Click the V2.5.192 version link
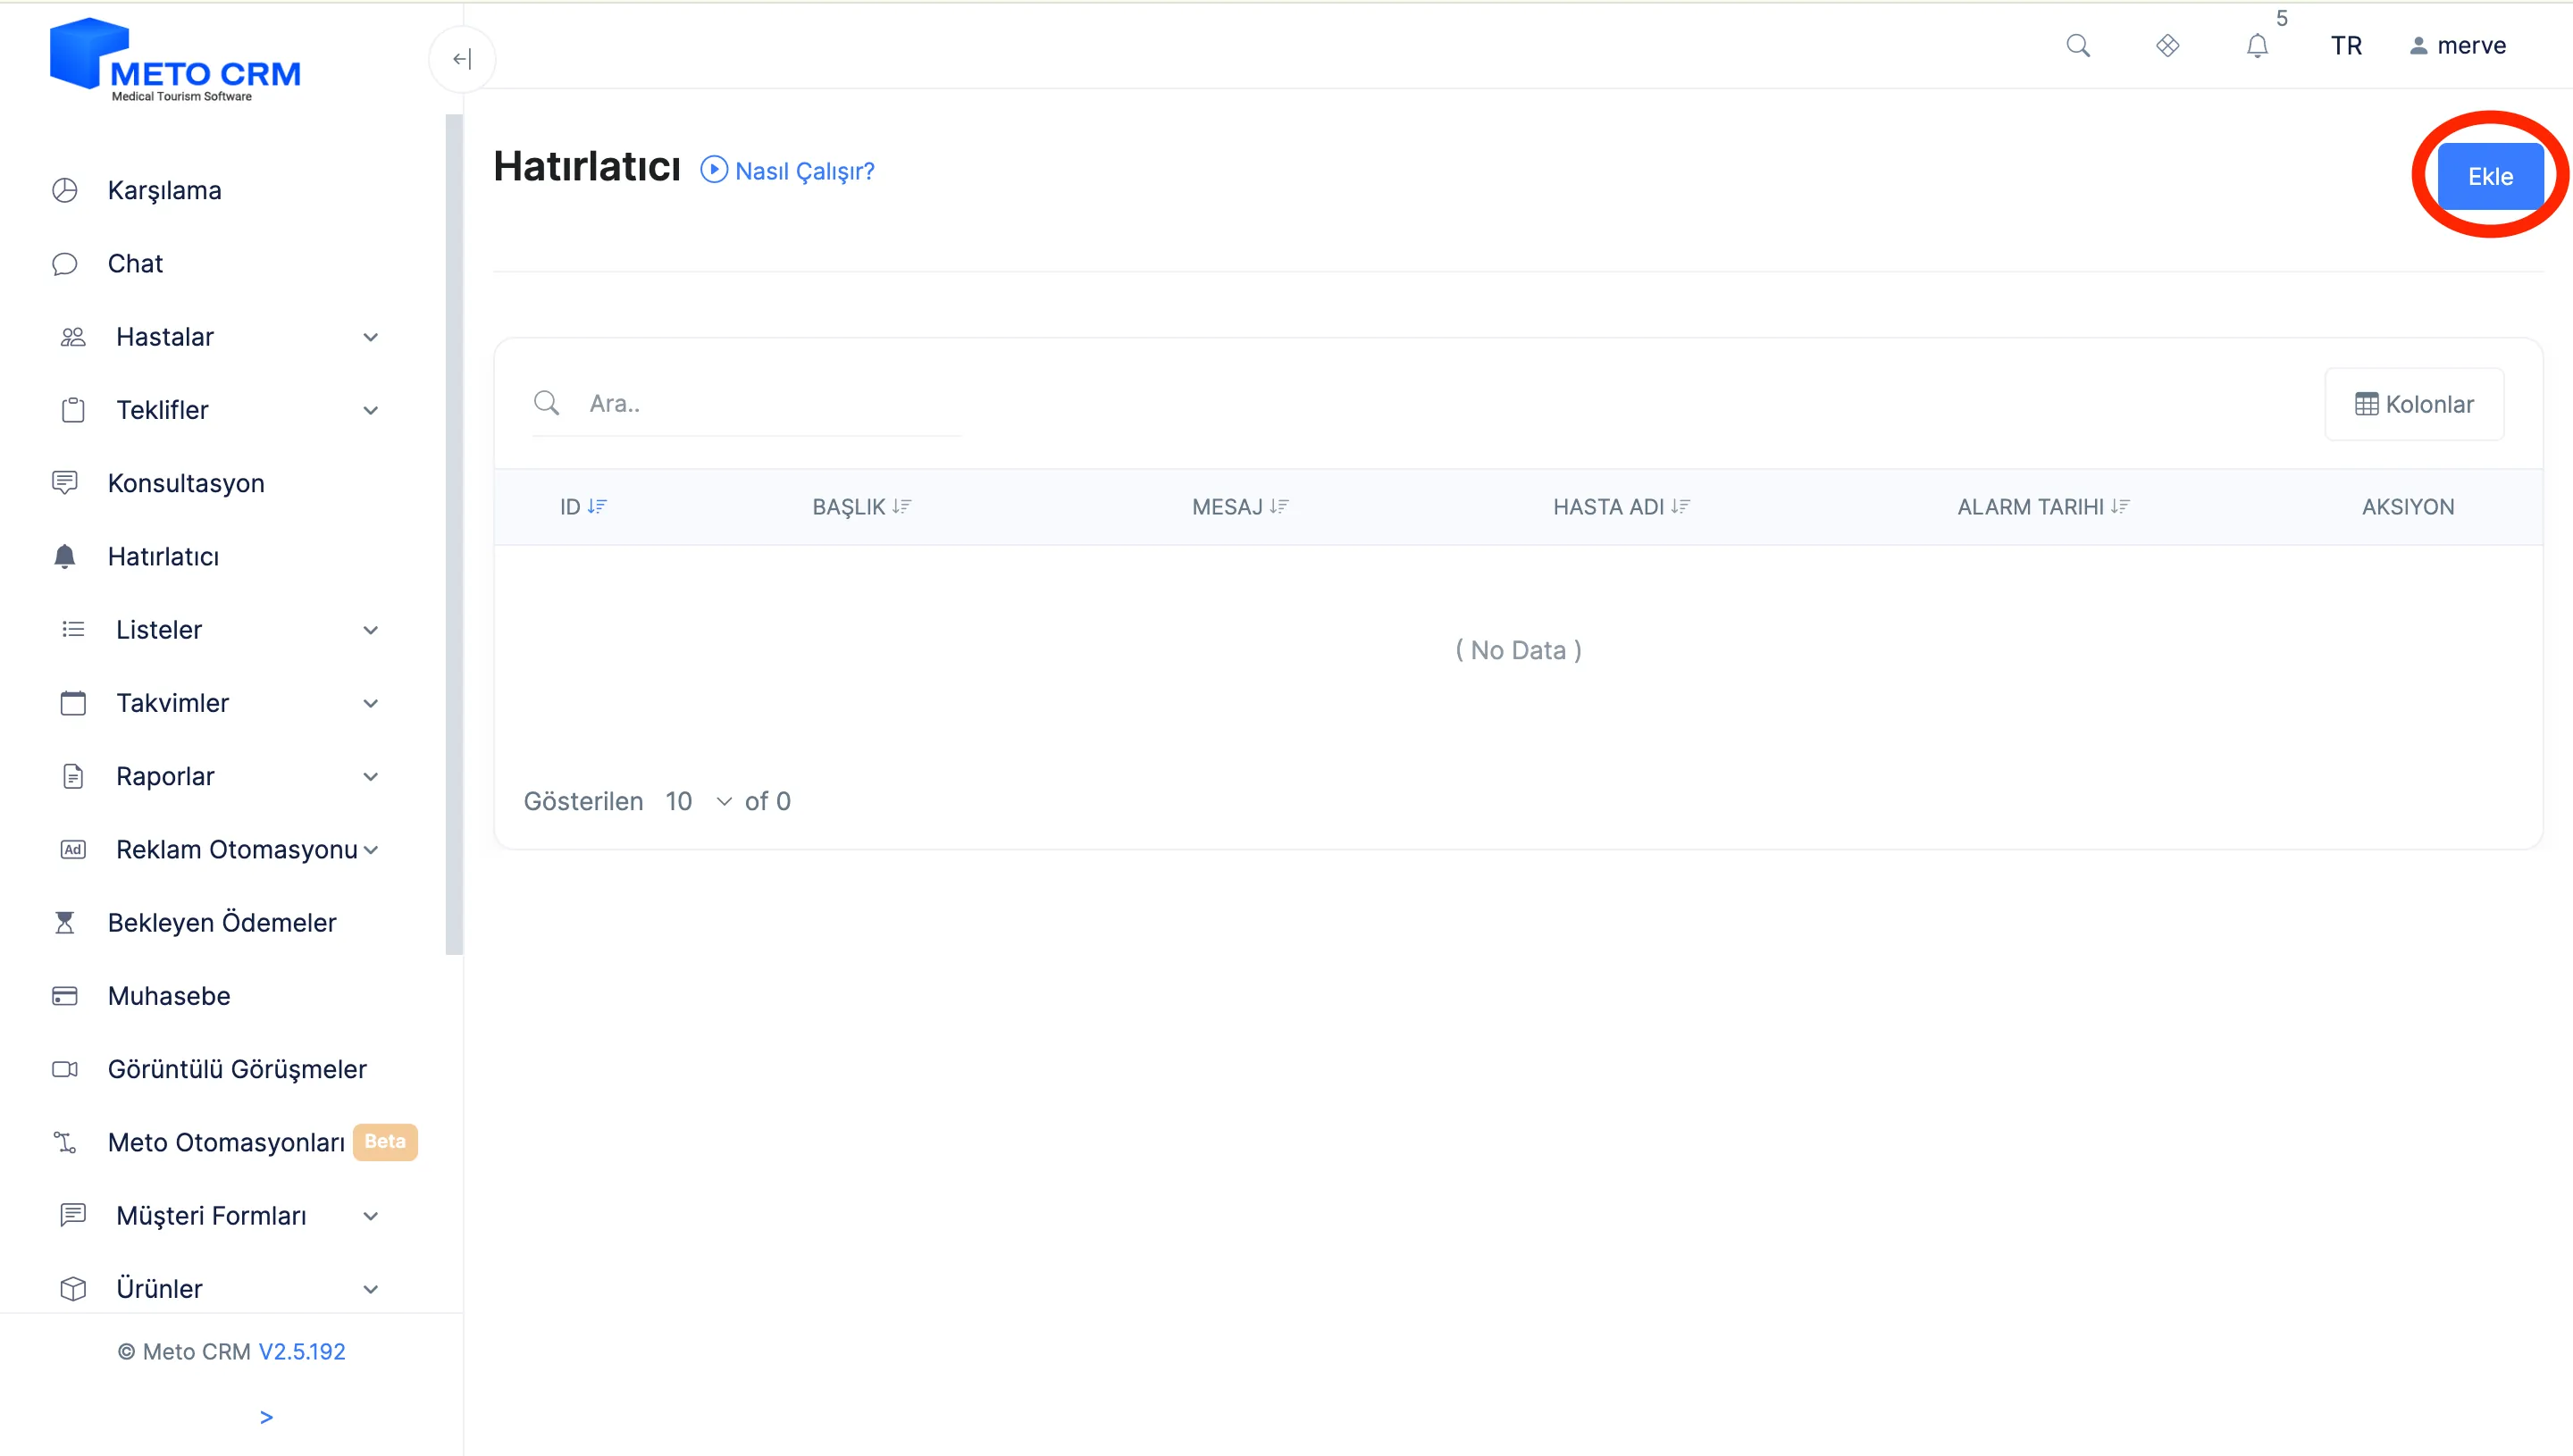This screenshot has height=1456, width=2573. [x=302, y=1351]
